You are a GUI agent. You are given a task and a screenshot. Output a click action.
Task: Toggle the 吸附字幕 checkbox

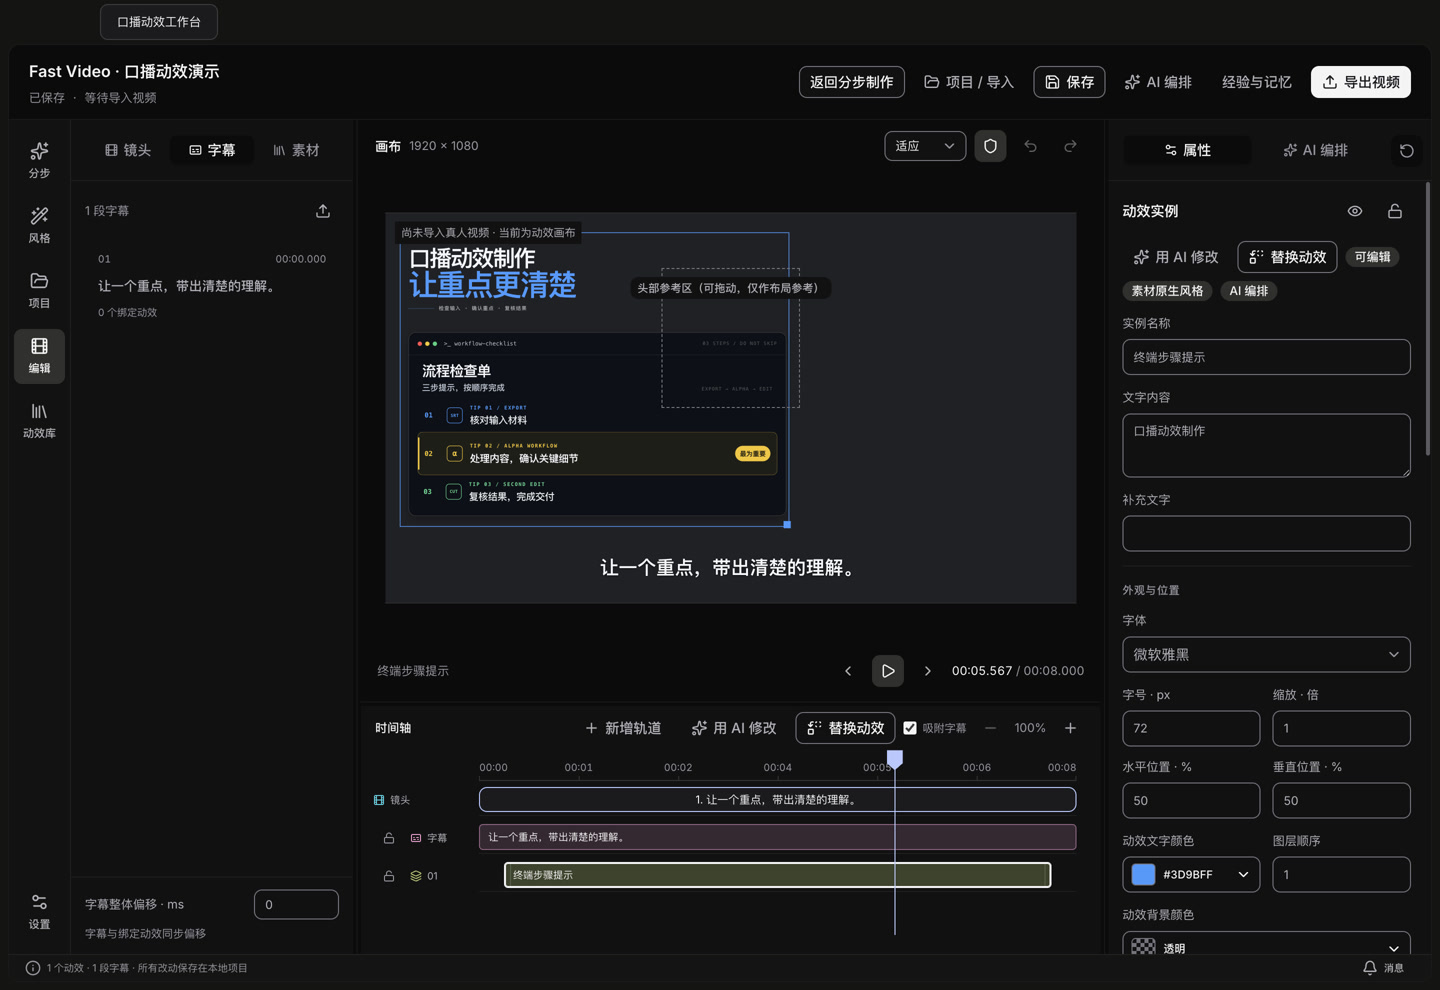coord(910,728)
